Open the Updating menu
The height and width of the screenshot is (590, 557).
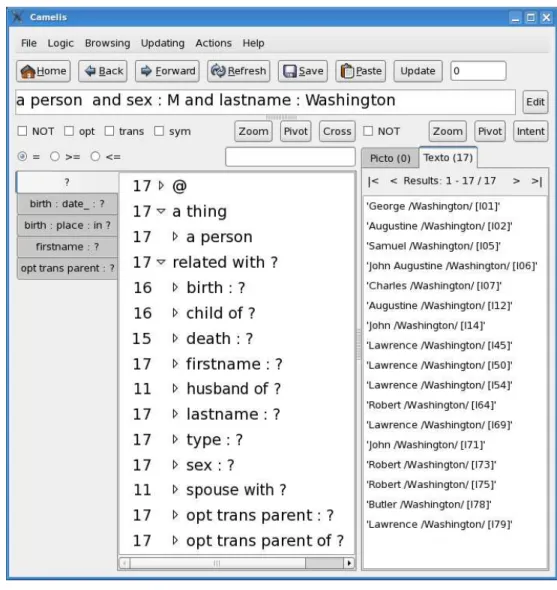click(x=163, y=43)
